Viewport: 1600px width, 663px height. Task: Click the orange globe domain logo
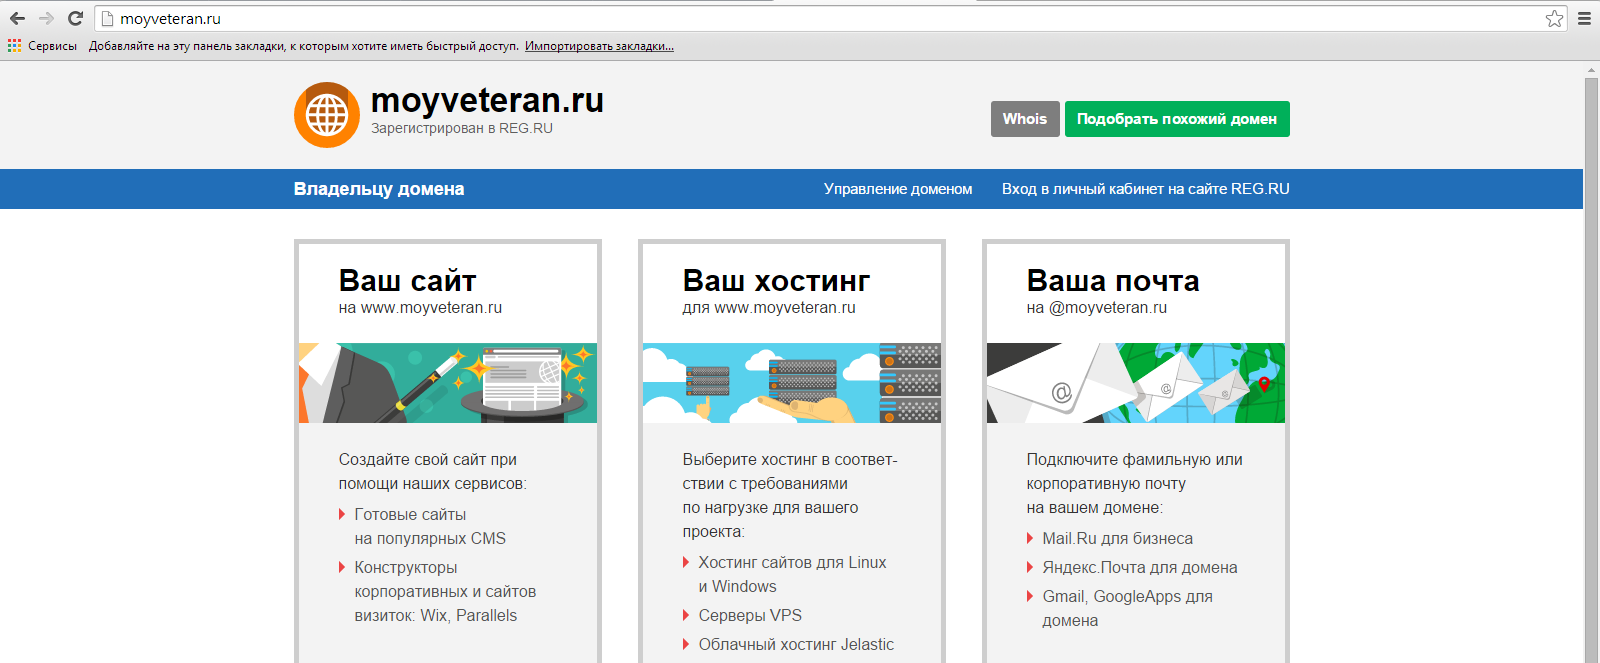click(327, 115)
